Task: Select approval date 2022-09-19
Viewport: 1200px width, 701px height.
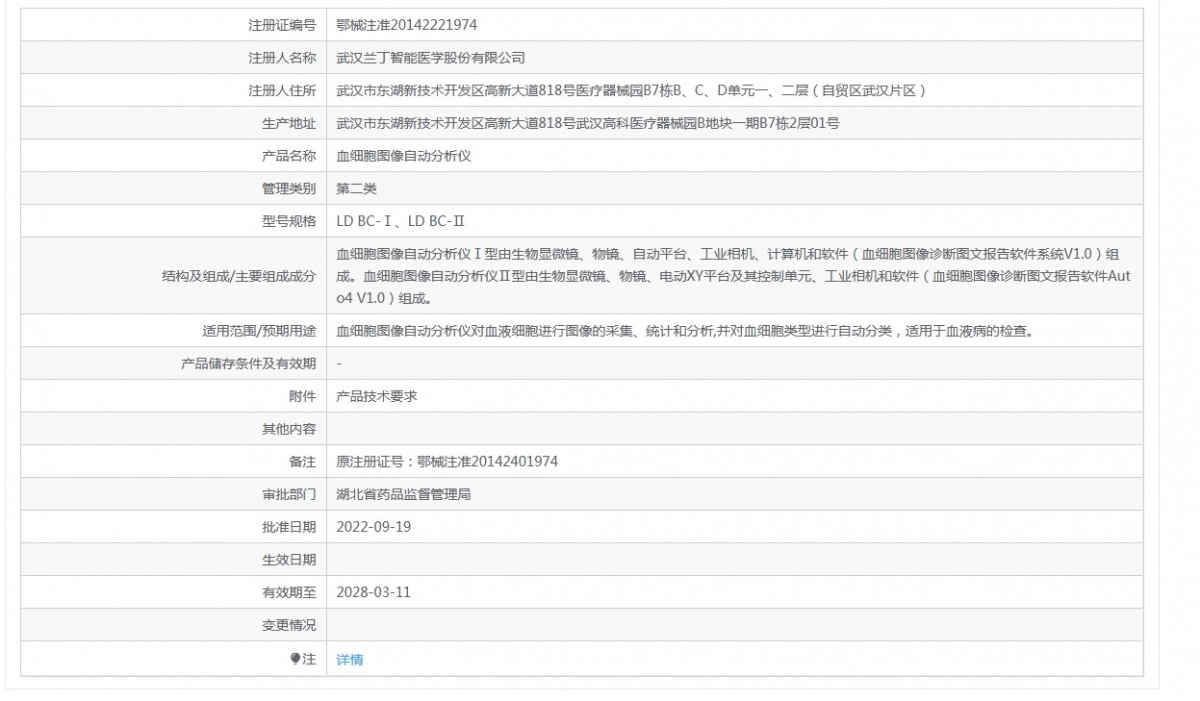Action: 374,527
